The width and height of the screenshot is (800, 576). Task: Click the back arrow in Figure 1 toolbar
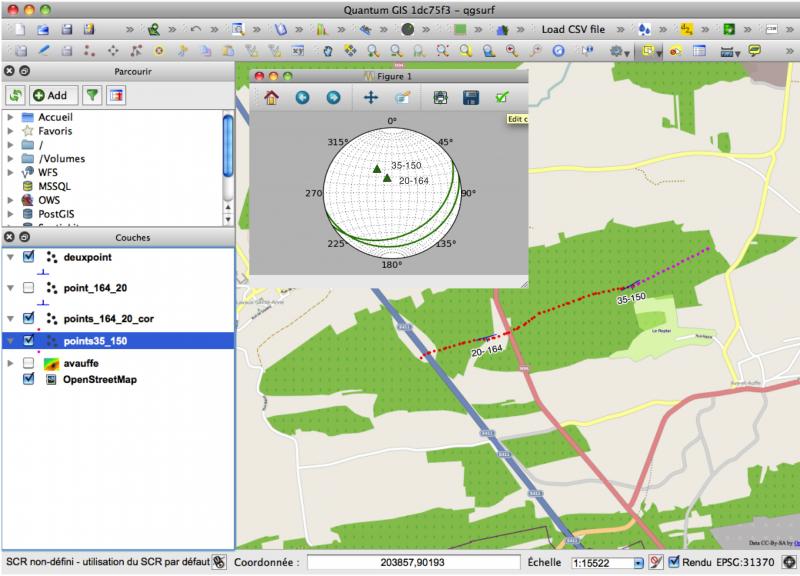302,98
